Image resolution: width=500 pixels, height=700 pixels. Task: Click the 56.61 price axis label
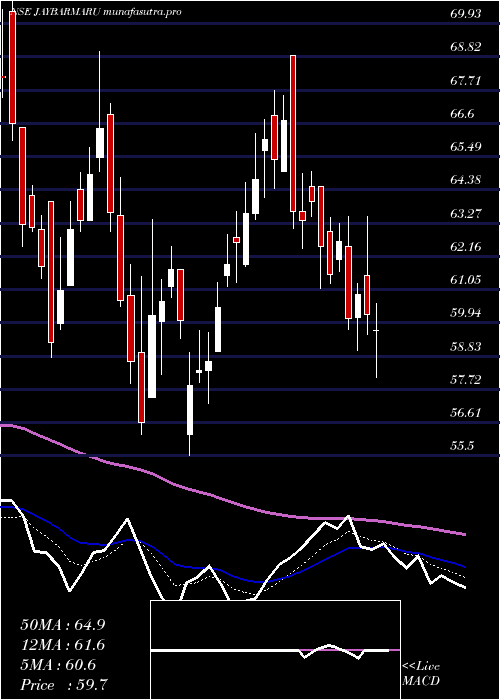(x=466, y=412)
